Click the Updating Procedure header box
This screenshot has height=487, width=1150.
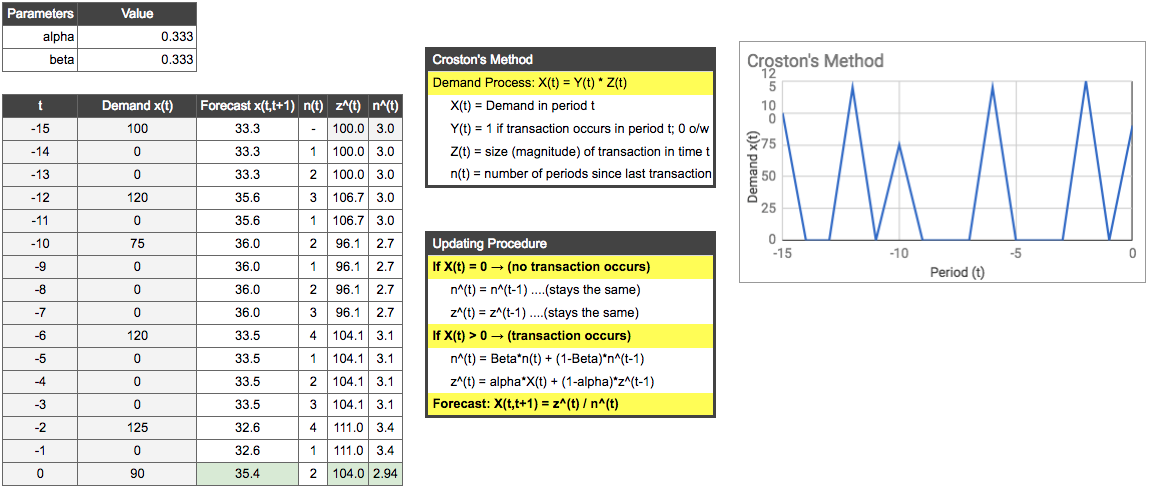point(570,243)
